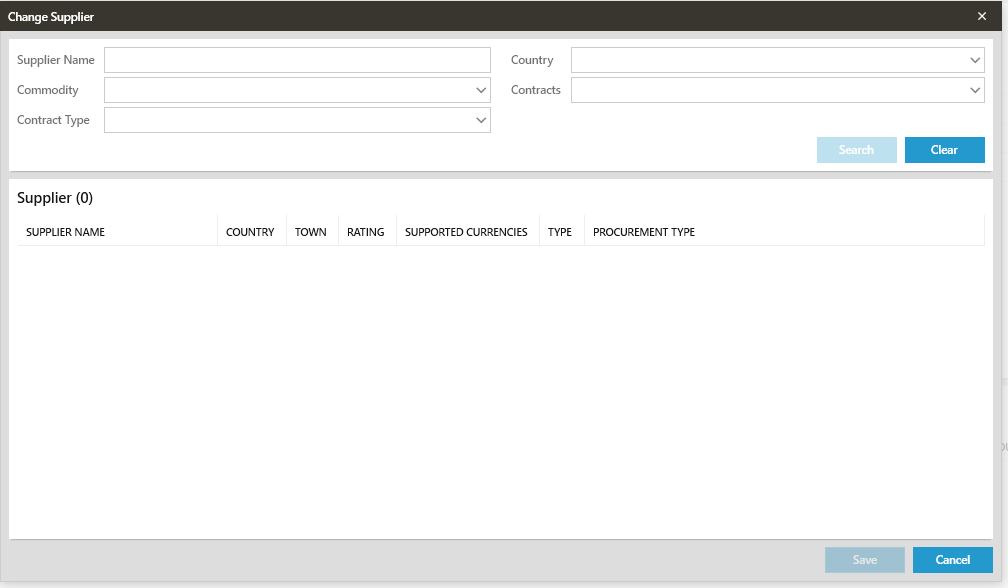
Task: Select the TYPE column header
Action: coord(560,232)
